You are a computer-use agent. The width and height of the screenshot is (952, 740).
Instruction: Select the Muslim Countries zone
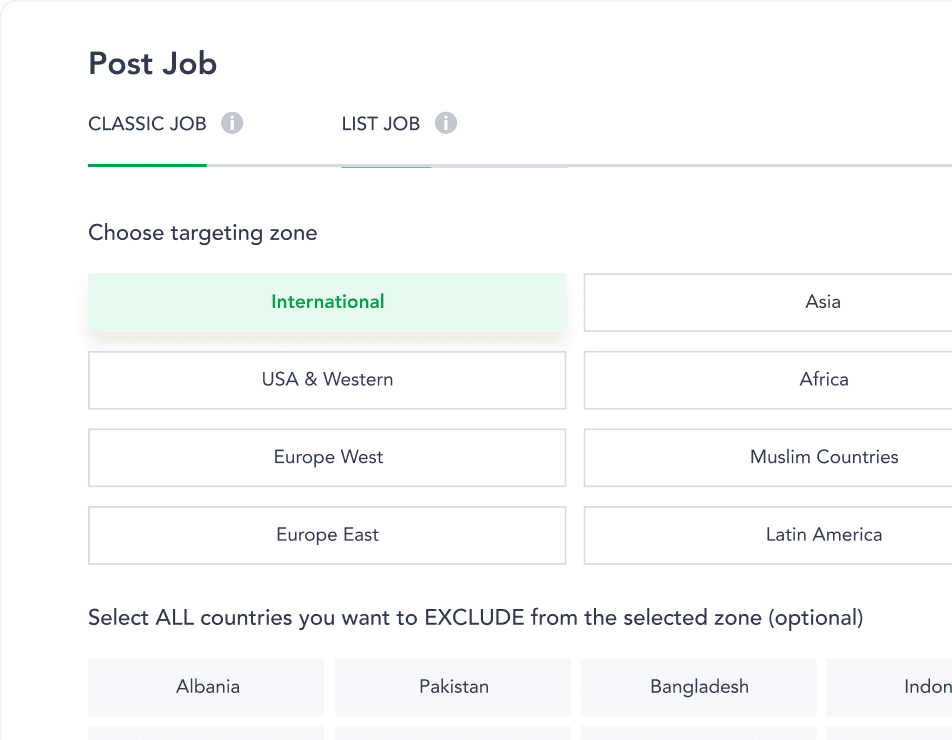[x=823, y=457]
